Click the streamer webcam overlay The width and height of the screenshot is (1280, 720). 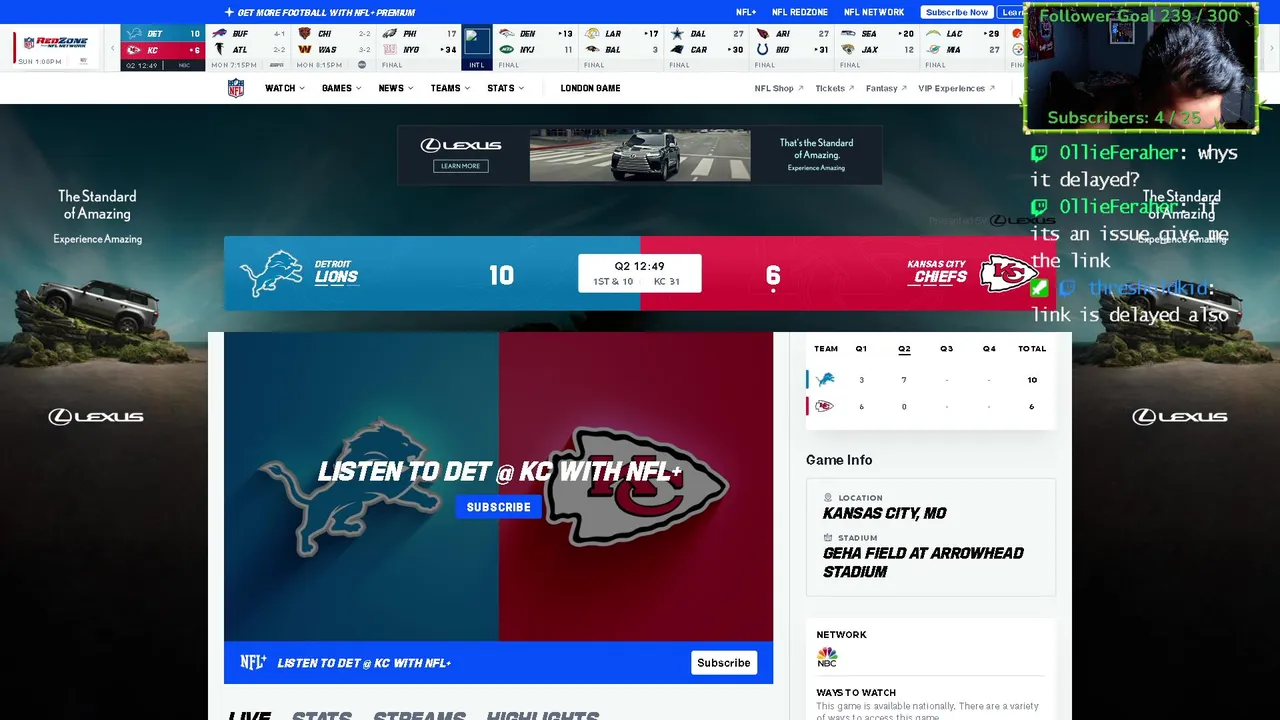coord(1140,68)
